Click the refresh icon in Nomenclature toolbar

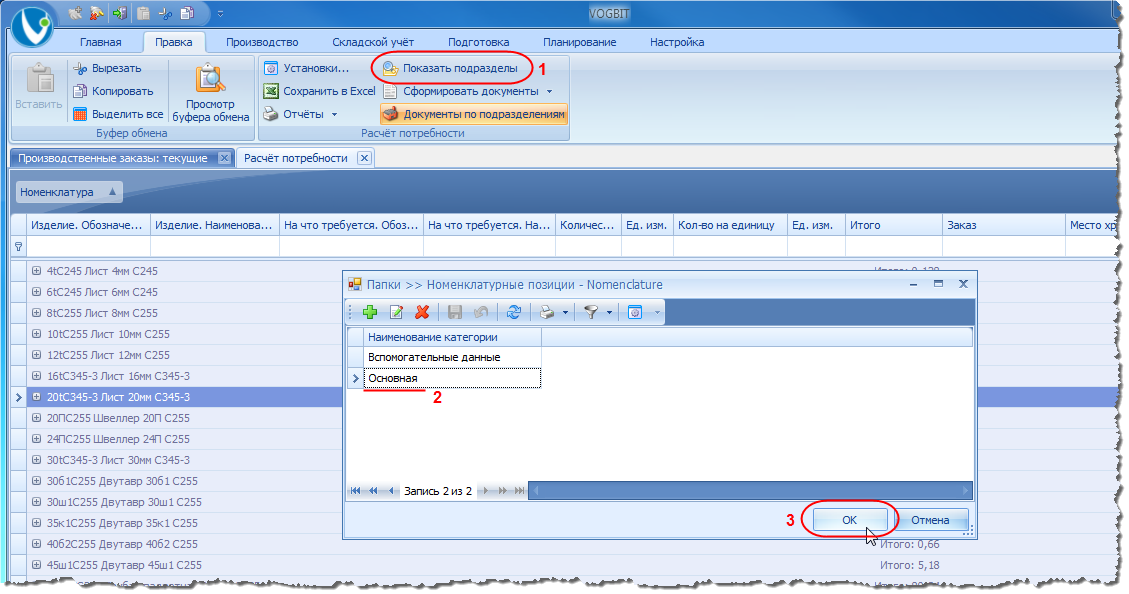[513, 312]
